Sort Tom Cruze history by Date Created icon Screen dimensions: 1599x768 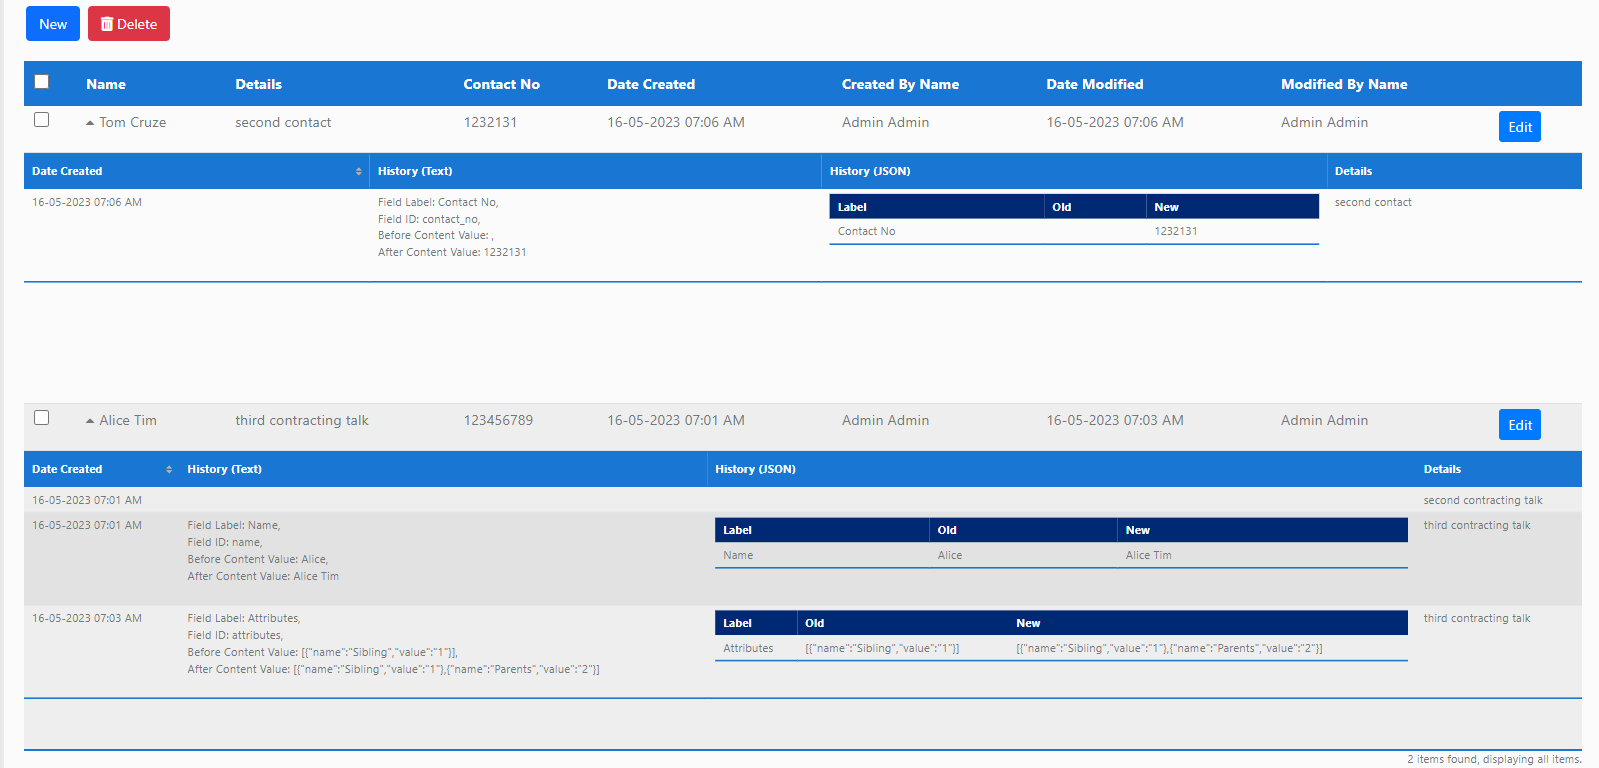click(x=358, y=172)
